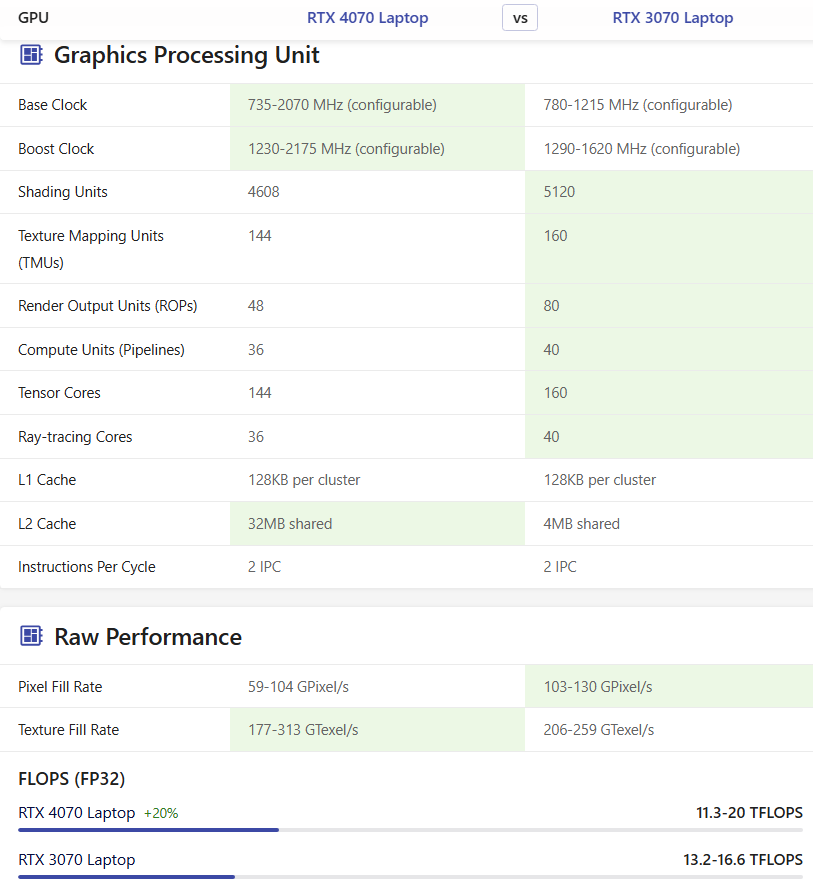Click the value 1230-2175 MHz (configurable)
Screen dimensions: 813x882
click(x=346, y=149)
